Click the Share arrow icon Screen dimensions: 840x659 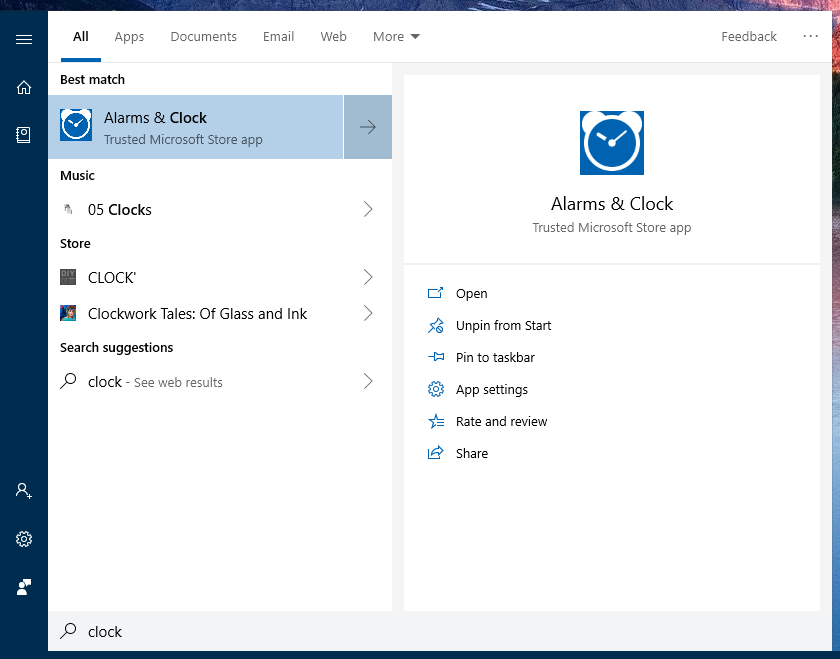[x=436, y=453]
